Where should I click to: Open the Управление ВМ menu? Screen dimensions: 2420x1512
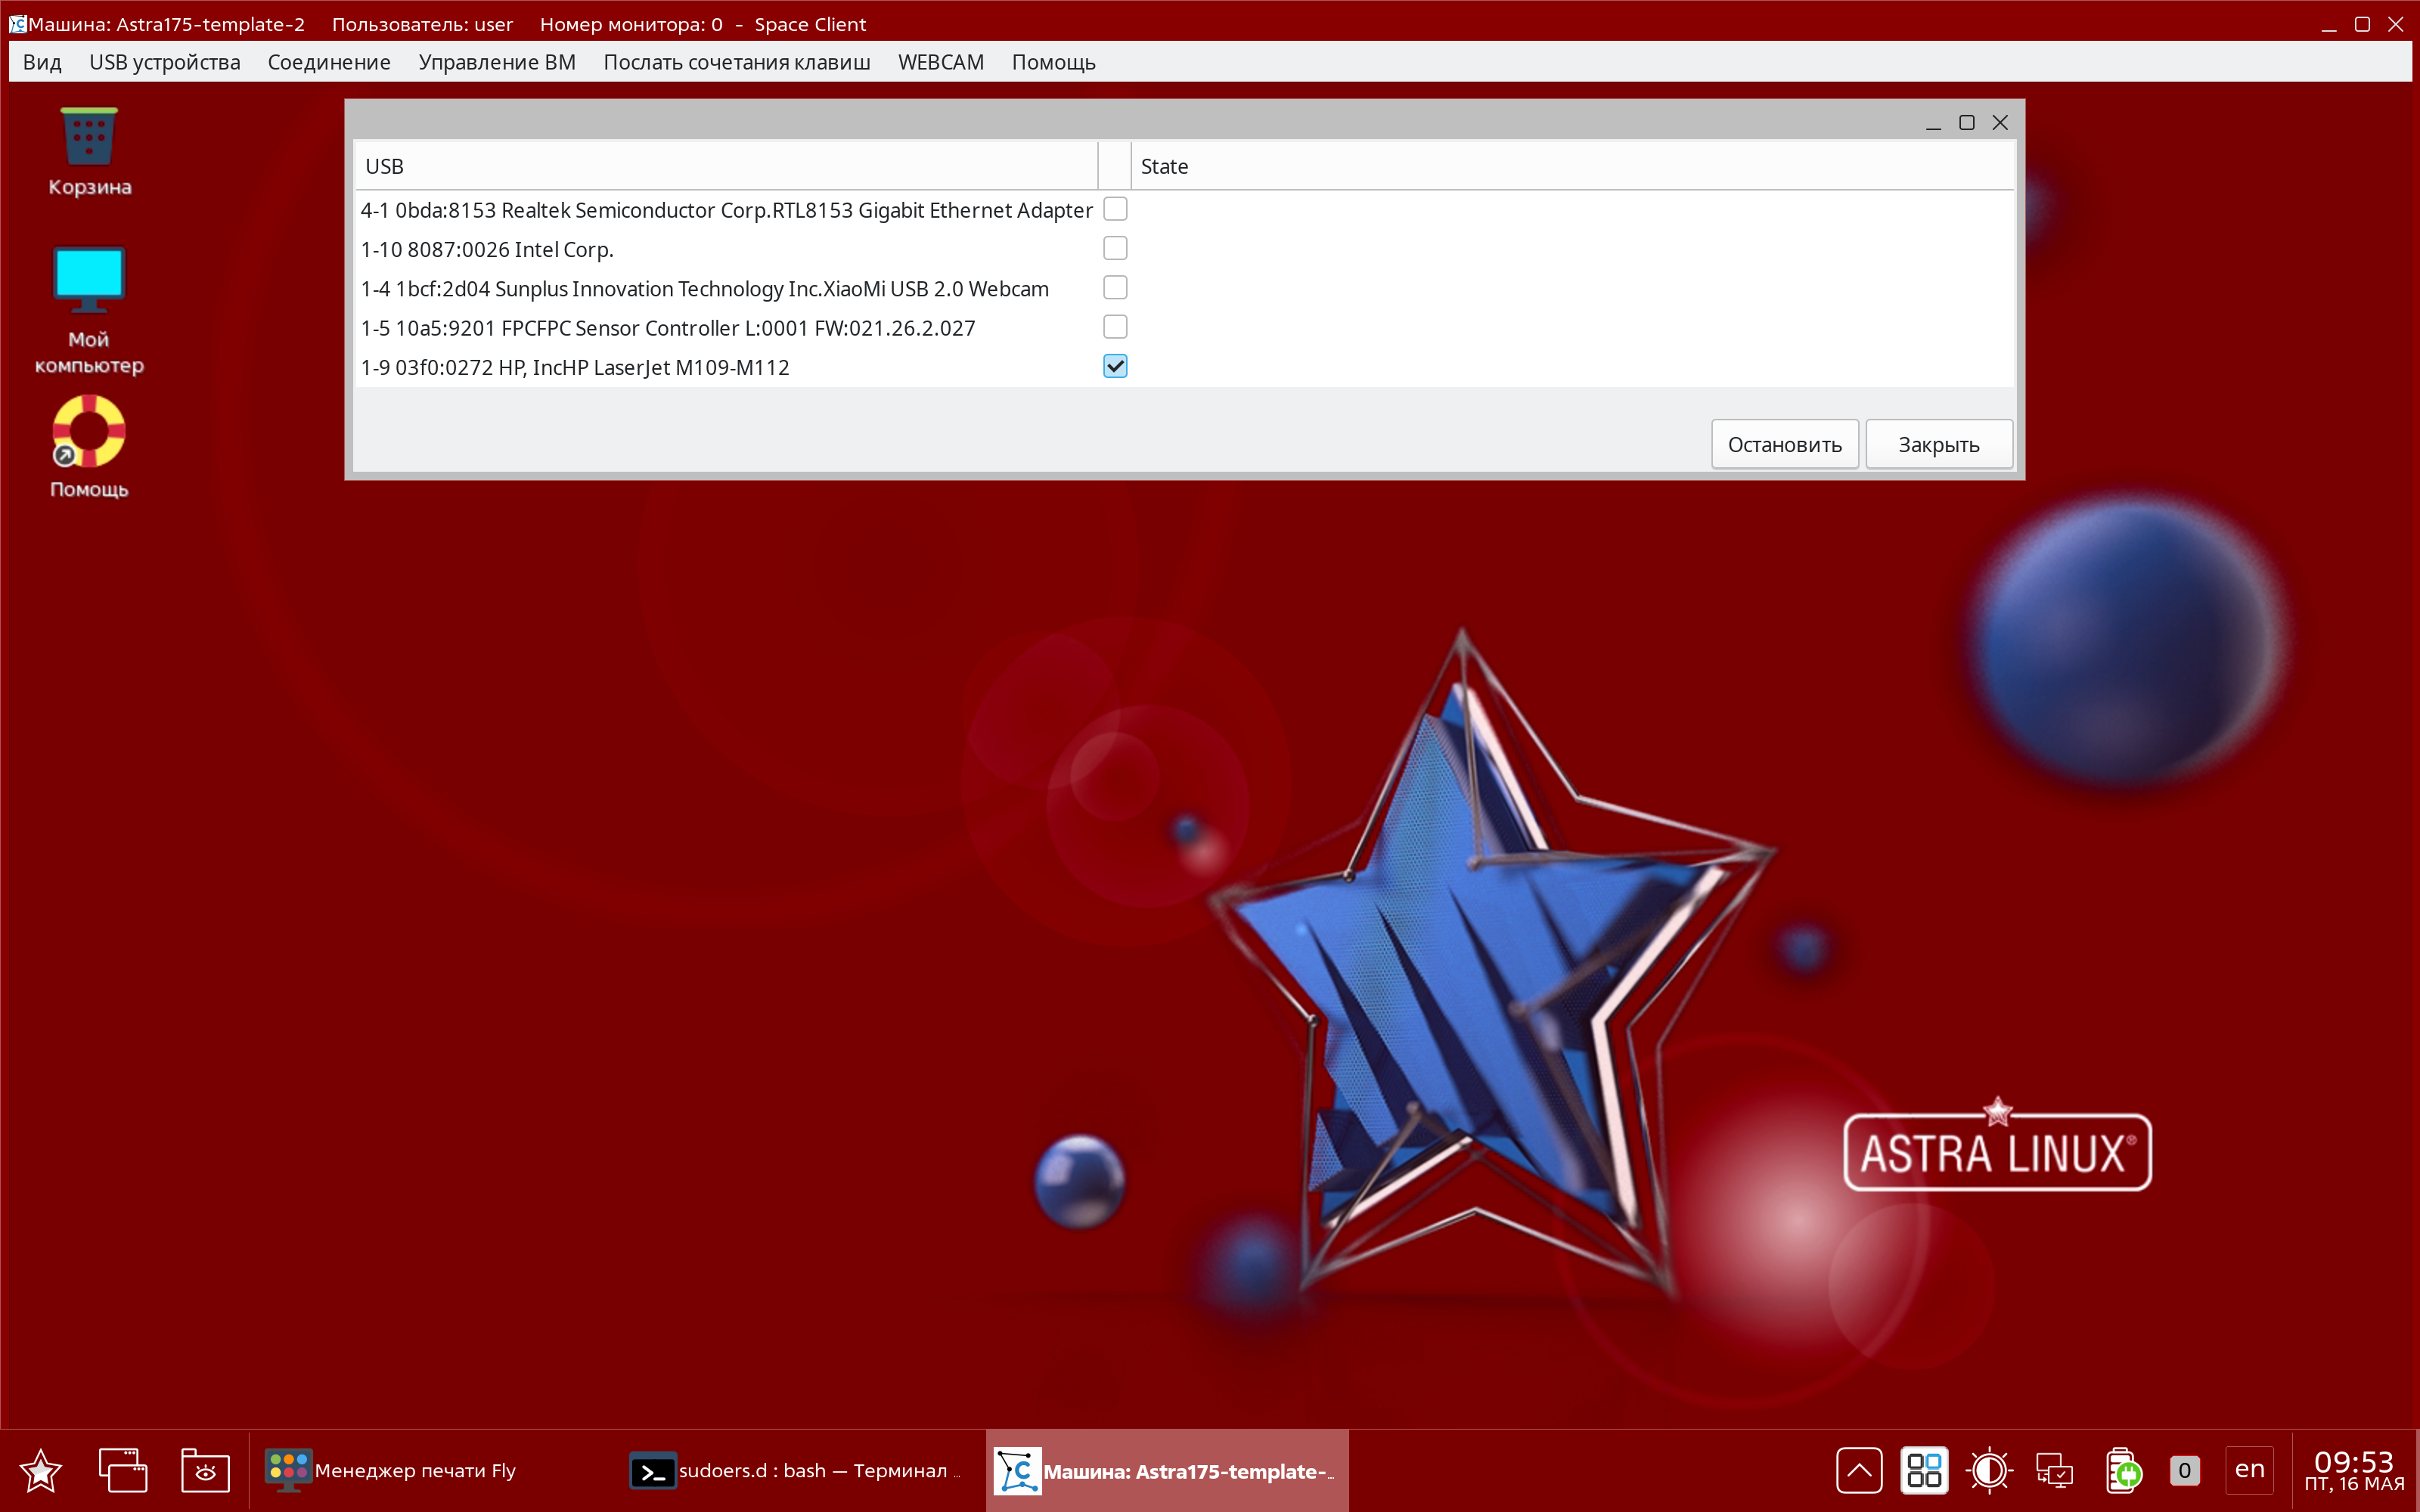496,62
